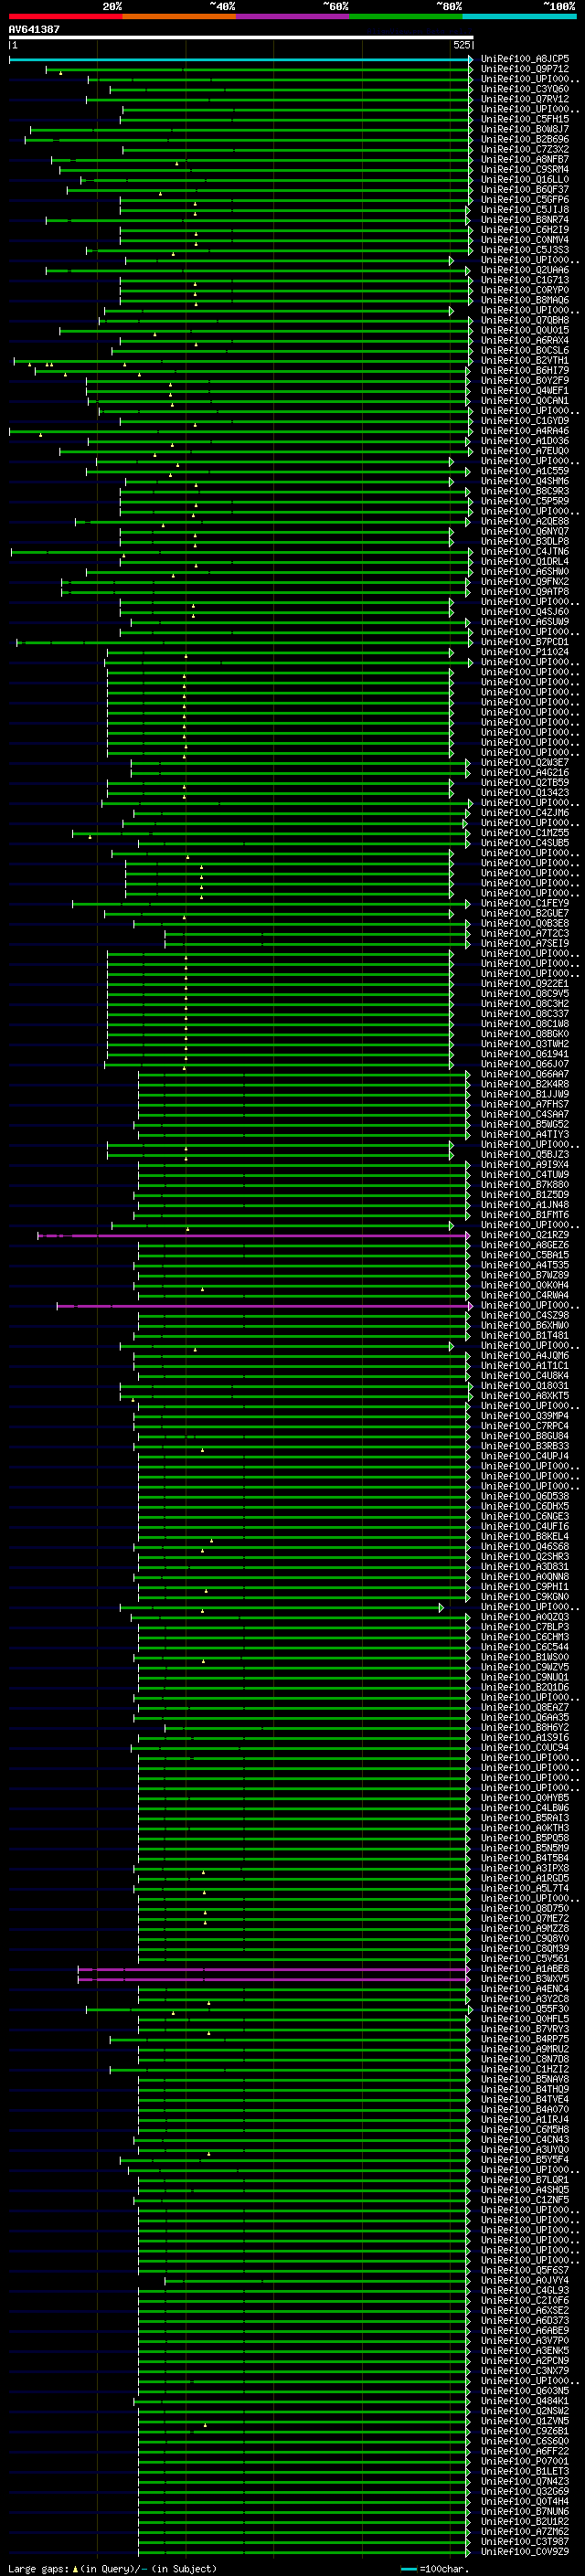The height and width of the screenshot is (2576, 585).
Task: Click the white query sequence bar
Action: pyautogui.click(x=241, y=38)
